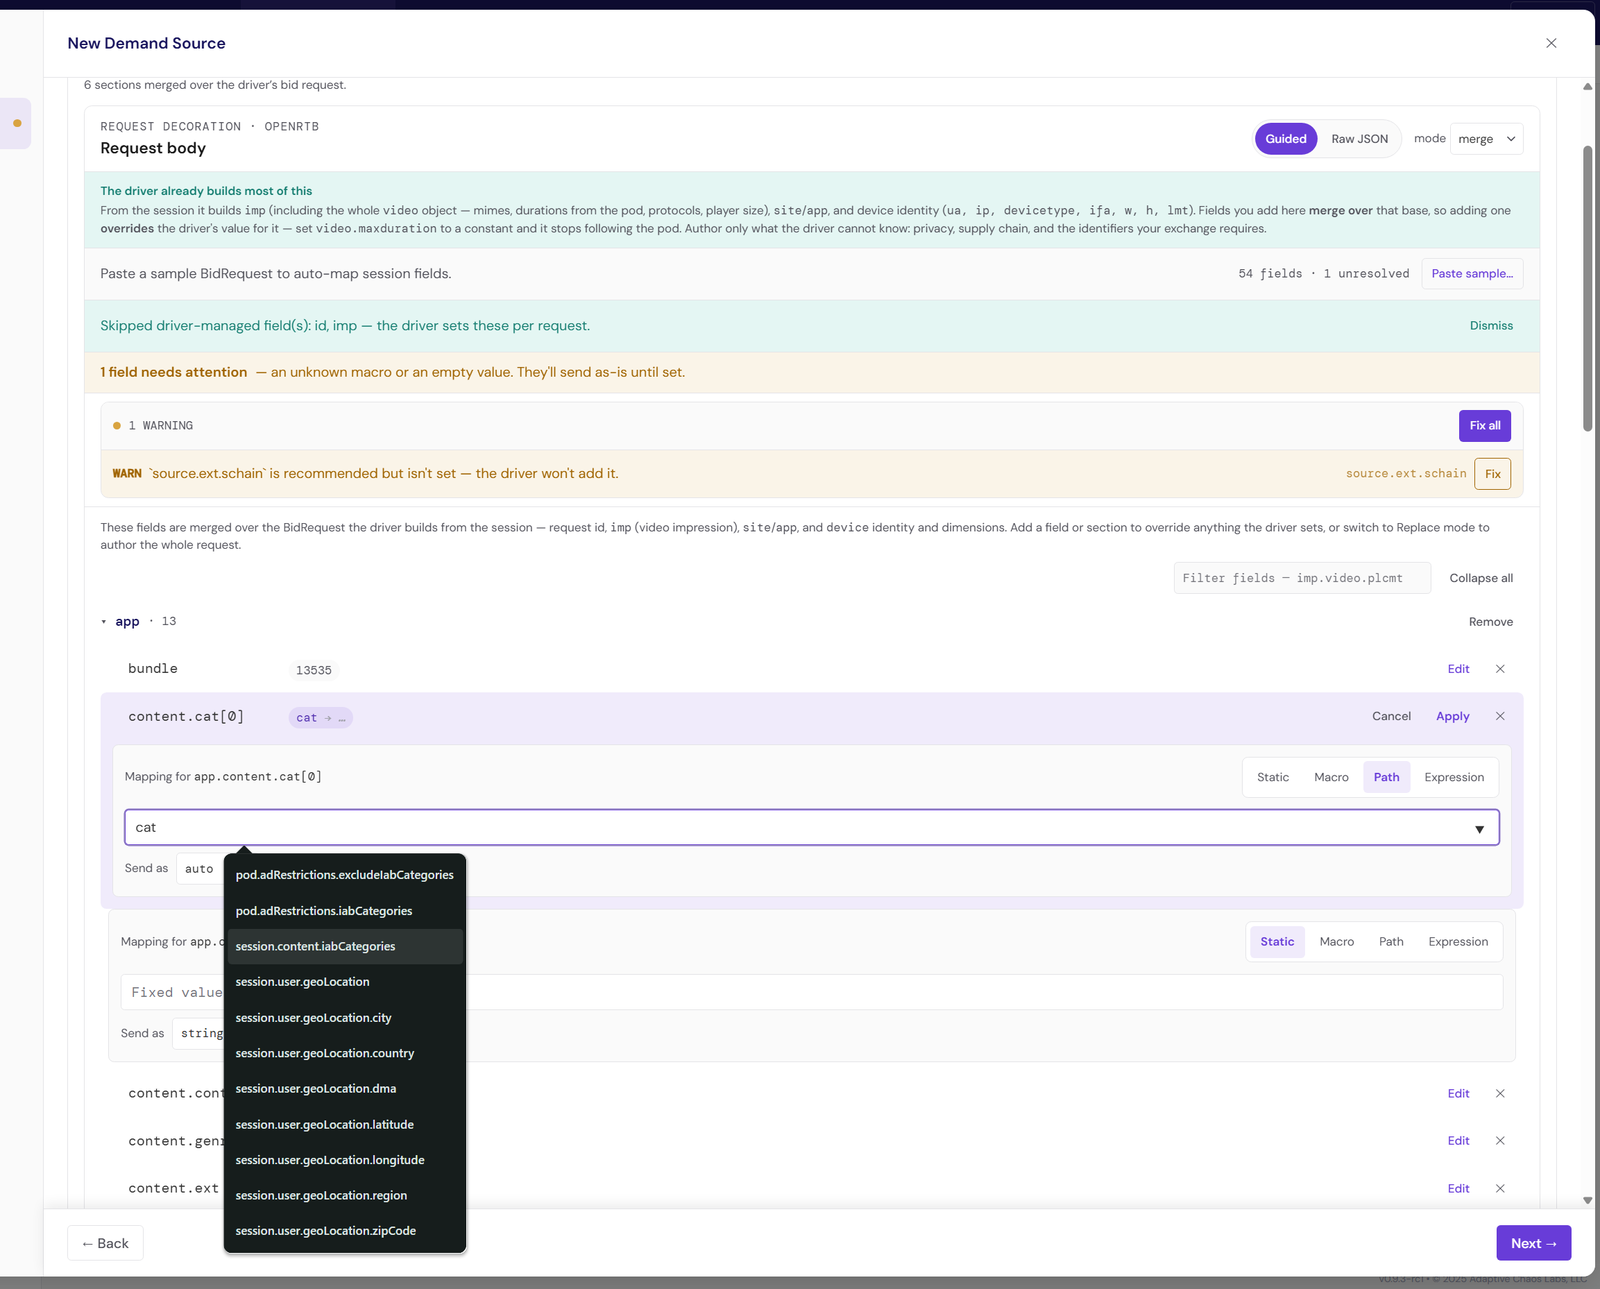Choose session.user.geoLocation.region suggestion
The image size is (1600, 1289).
click(344, 1196)
